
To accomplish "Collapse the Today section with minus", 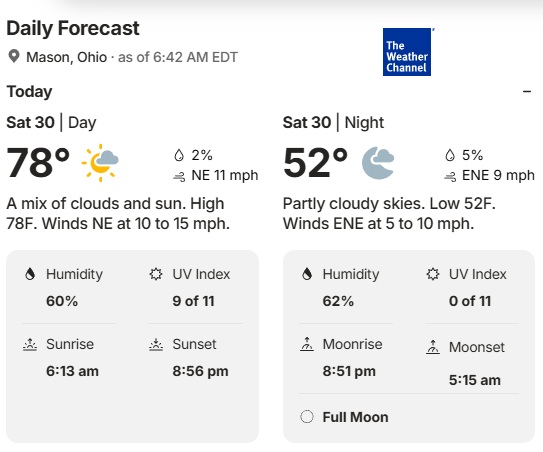I will click(527, 91).
